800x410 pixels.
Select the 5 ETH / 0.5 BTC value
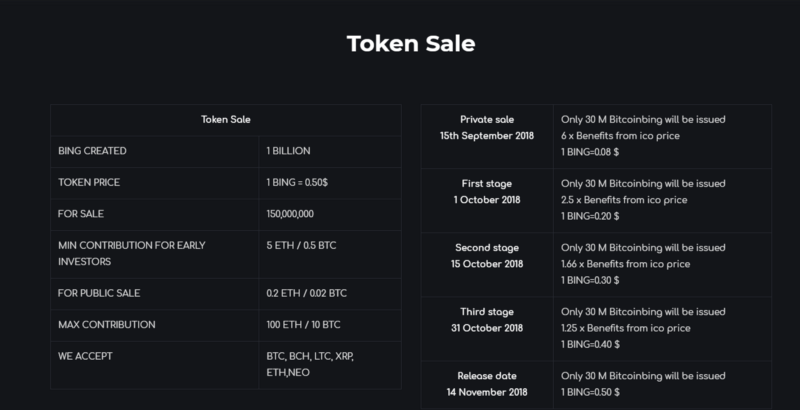[x=301, y=246]
